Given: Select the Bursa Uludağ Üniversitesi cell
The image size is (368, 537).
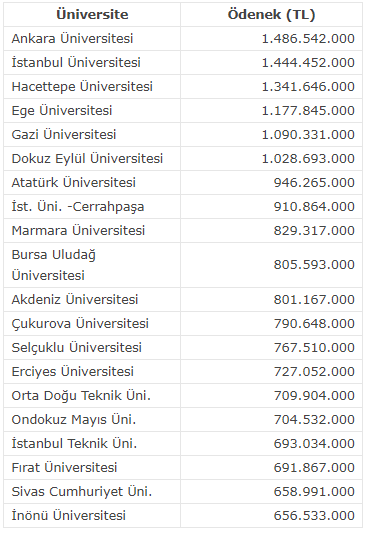Looking at the screenshot, I should [92, 265].
